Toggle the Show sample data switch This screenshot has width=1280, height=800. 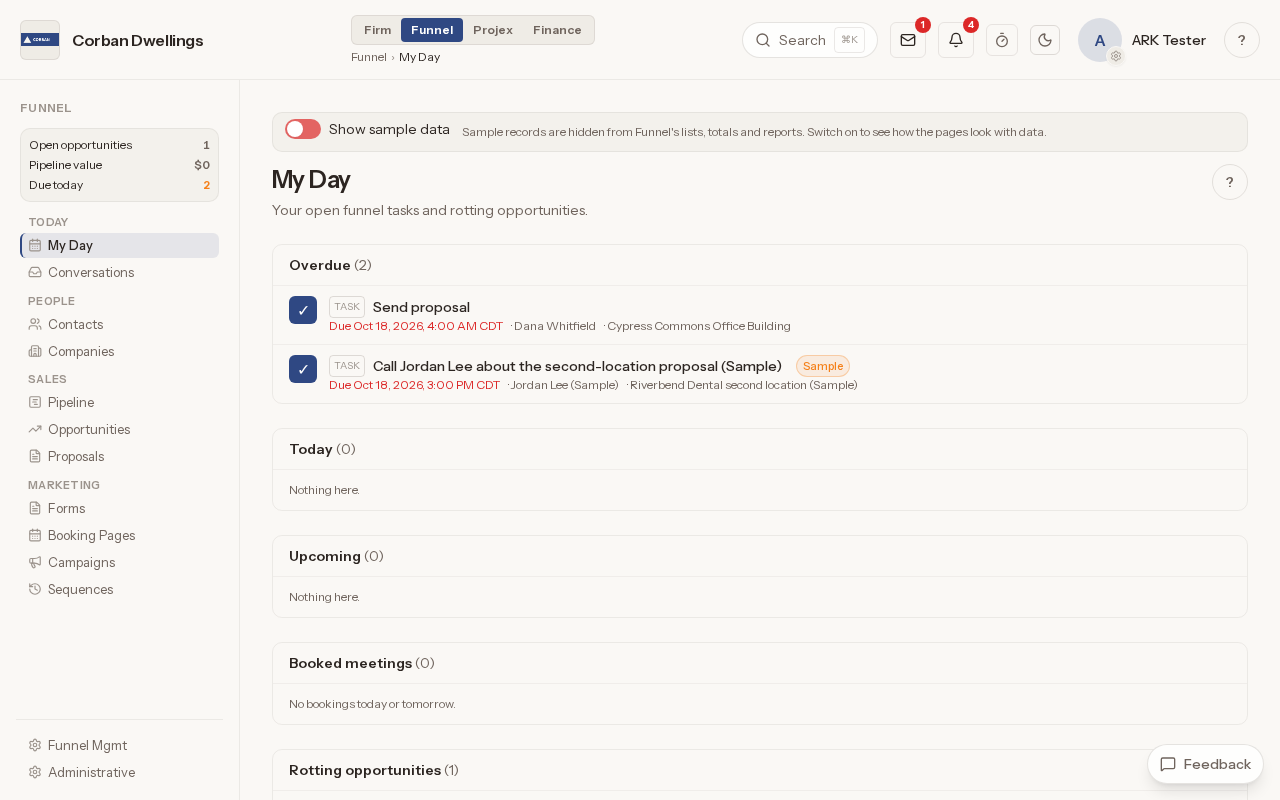tap(303, 129)
